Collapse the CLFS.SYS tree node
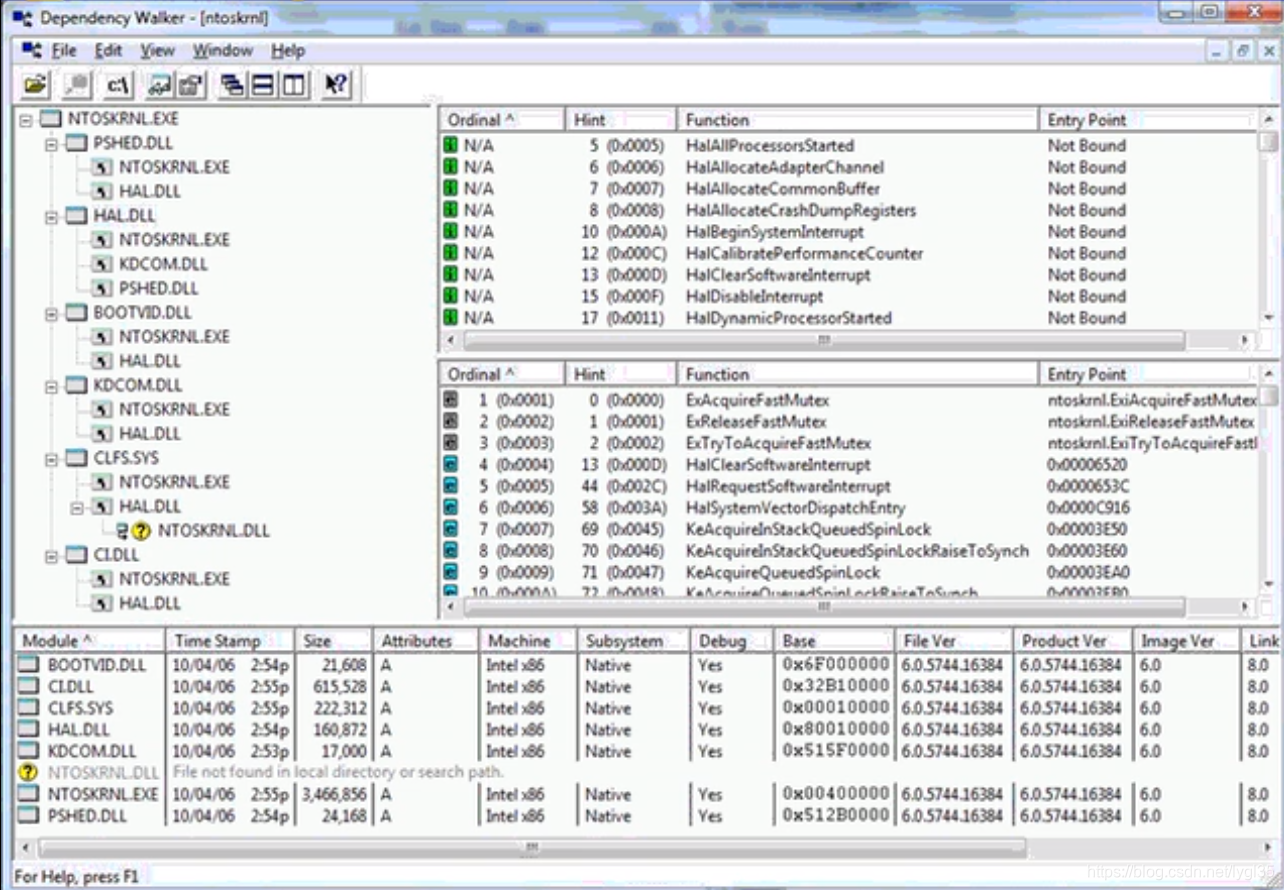Viewport: 1284px width, 890px height. [52, 459]
